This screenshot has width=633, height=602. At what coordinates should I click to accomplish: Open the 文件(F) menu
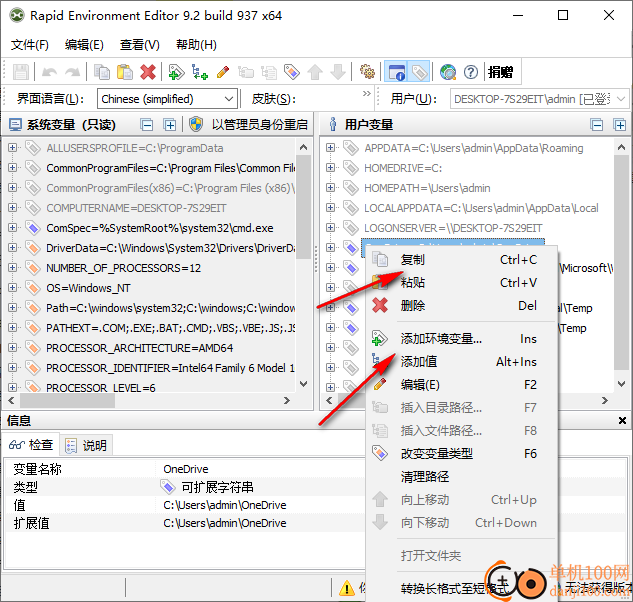(x=30, y=44)
